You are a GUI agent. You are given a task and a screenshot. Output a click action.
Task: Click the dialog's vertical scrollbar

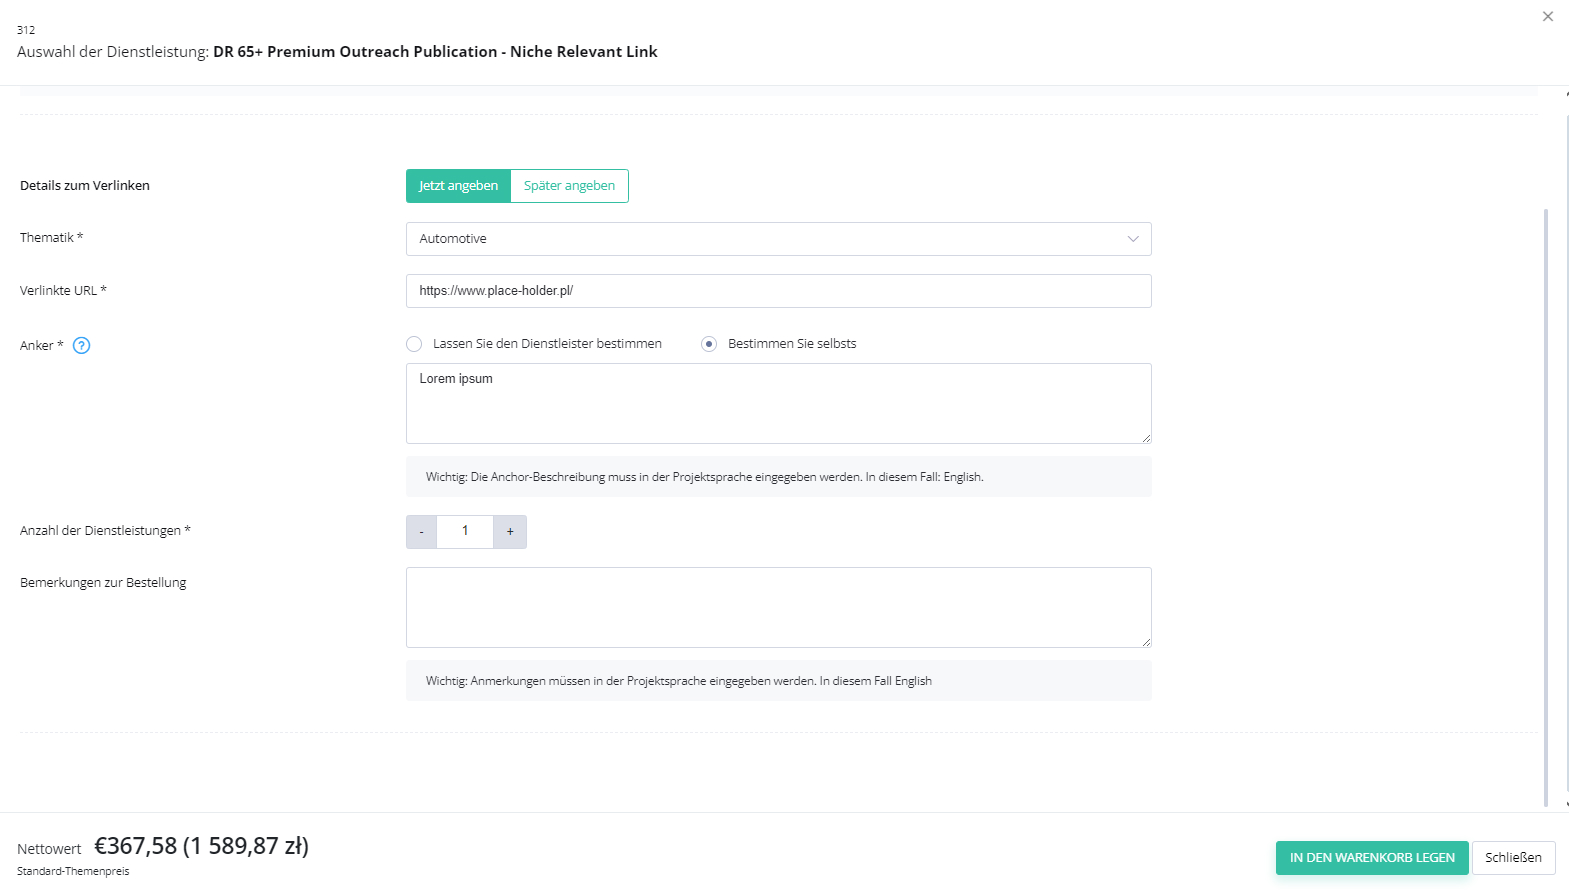pos(1546,500)
